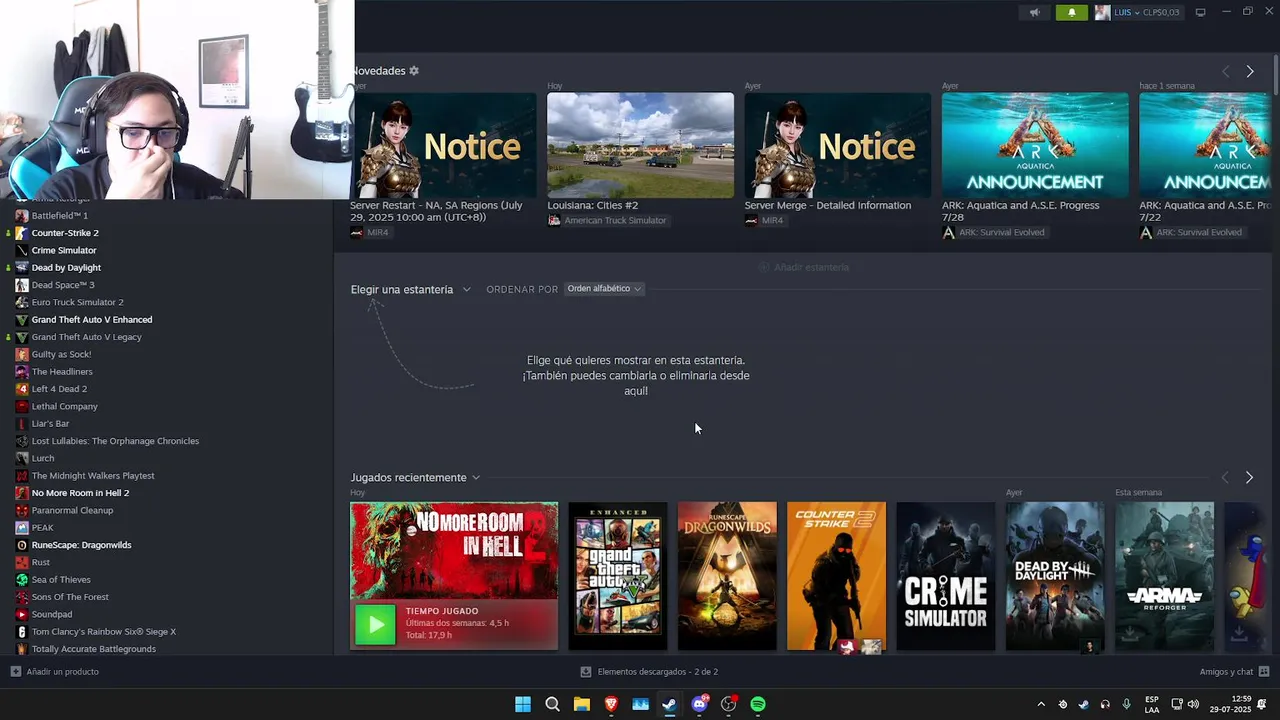Click Sons Of The Forest game icon
This screenshot has height=720, width=1280.
click(x=22, y=597)
